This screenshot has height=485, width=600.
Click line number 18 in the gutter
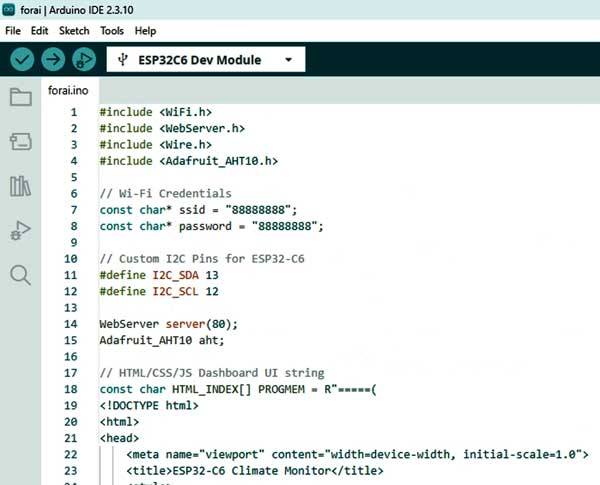click(x=71, y=389)
